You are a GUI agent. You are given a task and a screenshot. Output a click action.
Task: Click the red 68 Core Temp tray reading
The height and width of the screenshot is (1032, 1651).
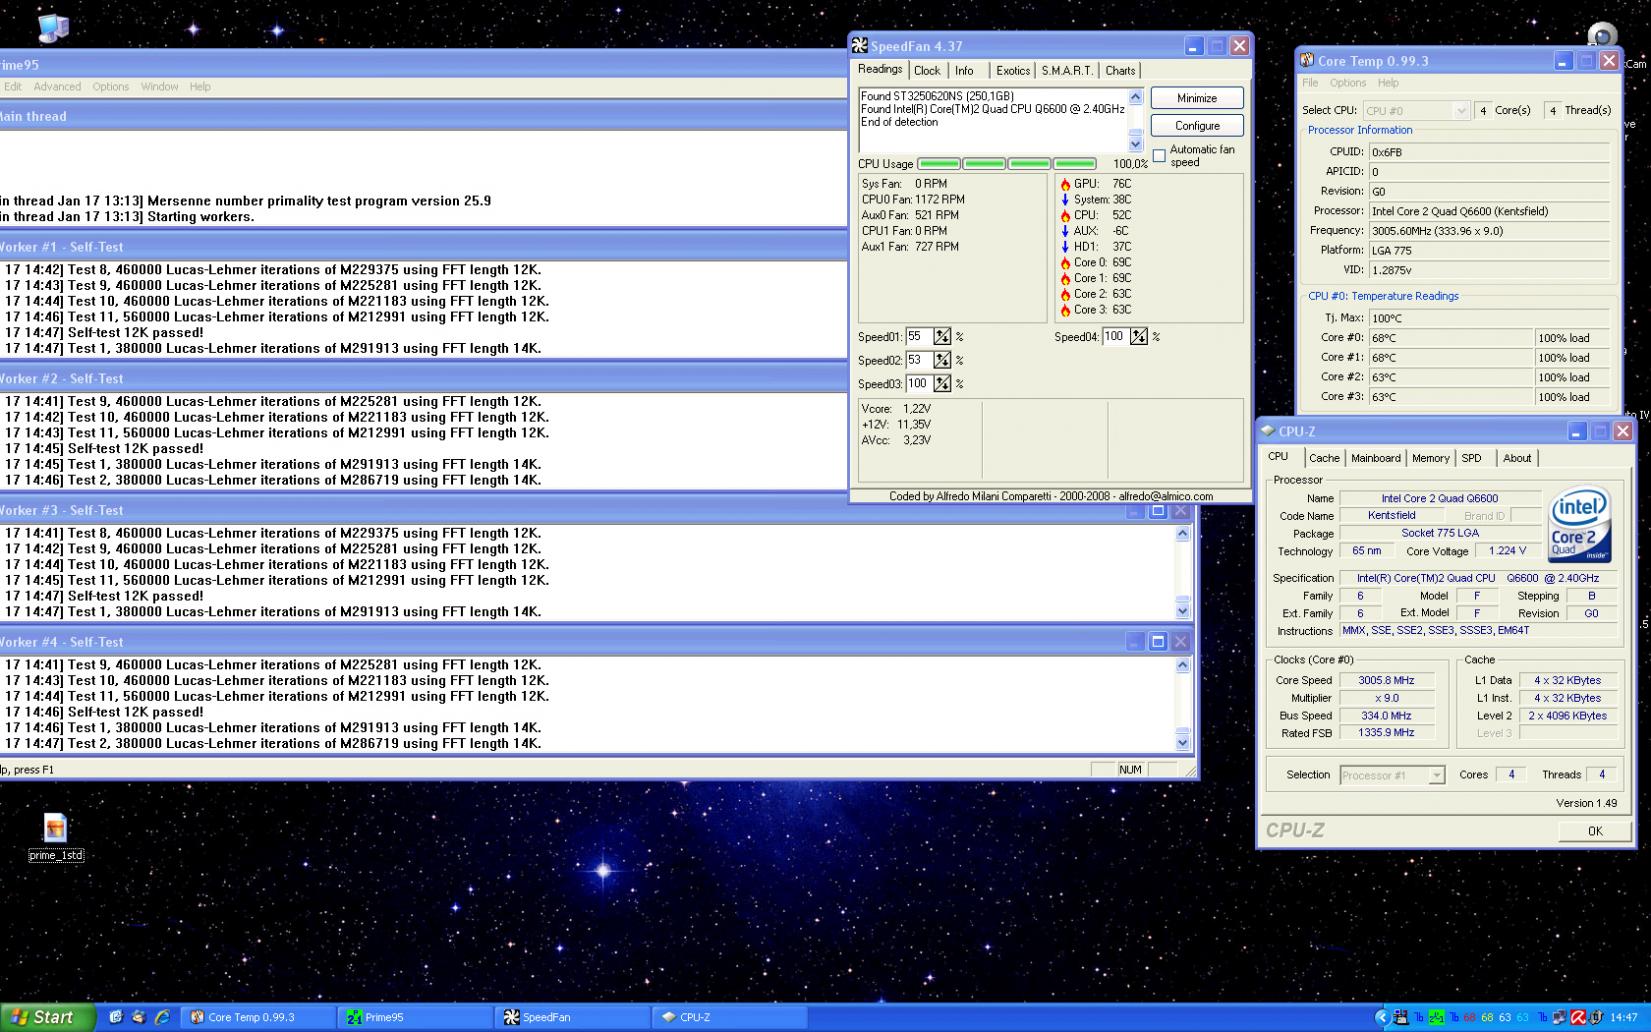click(1469, 1017)
